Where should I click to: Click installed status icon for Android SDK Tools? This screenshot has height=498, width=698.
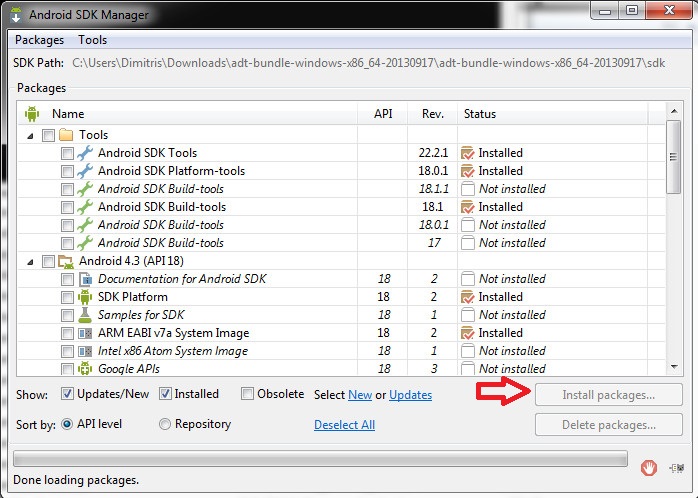tap(467, 153)
